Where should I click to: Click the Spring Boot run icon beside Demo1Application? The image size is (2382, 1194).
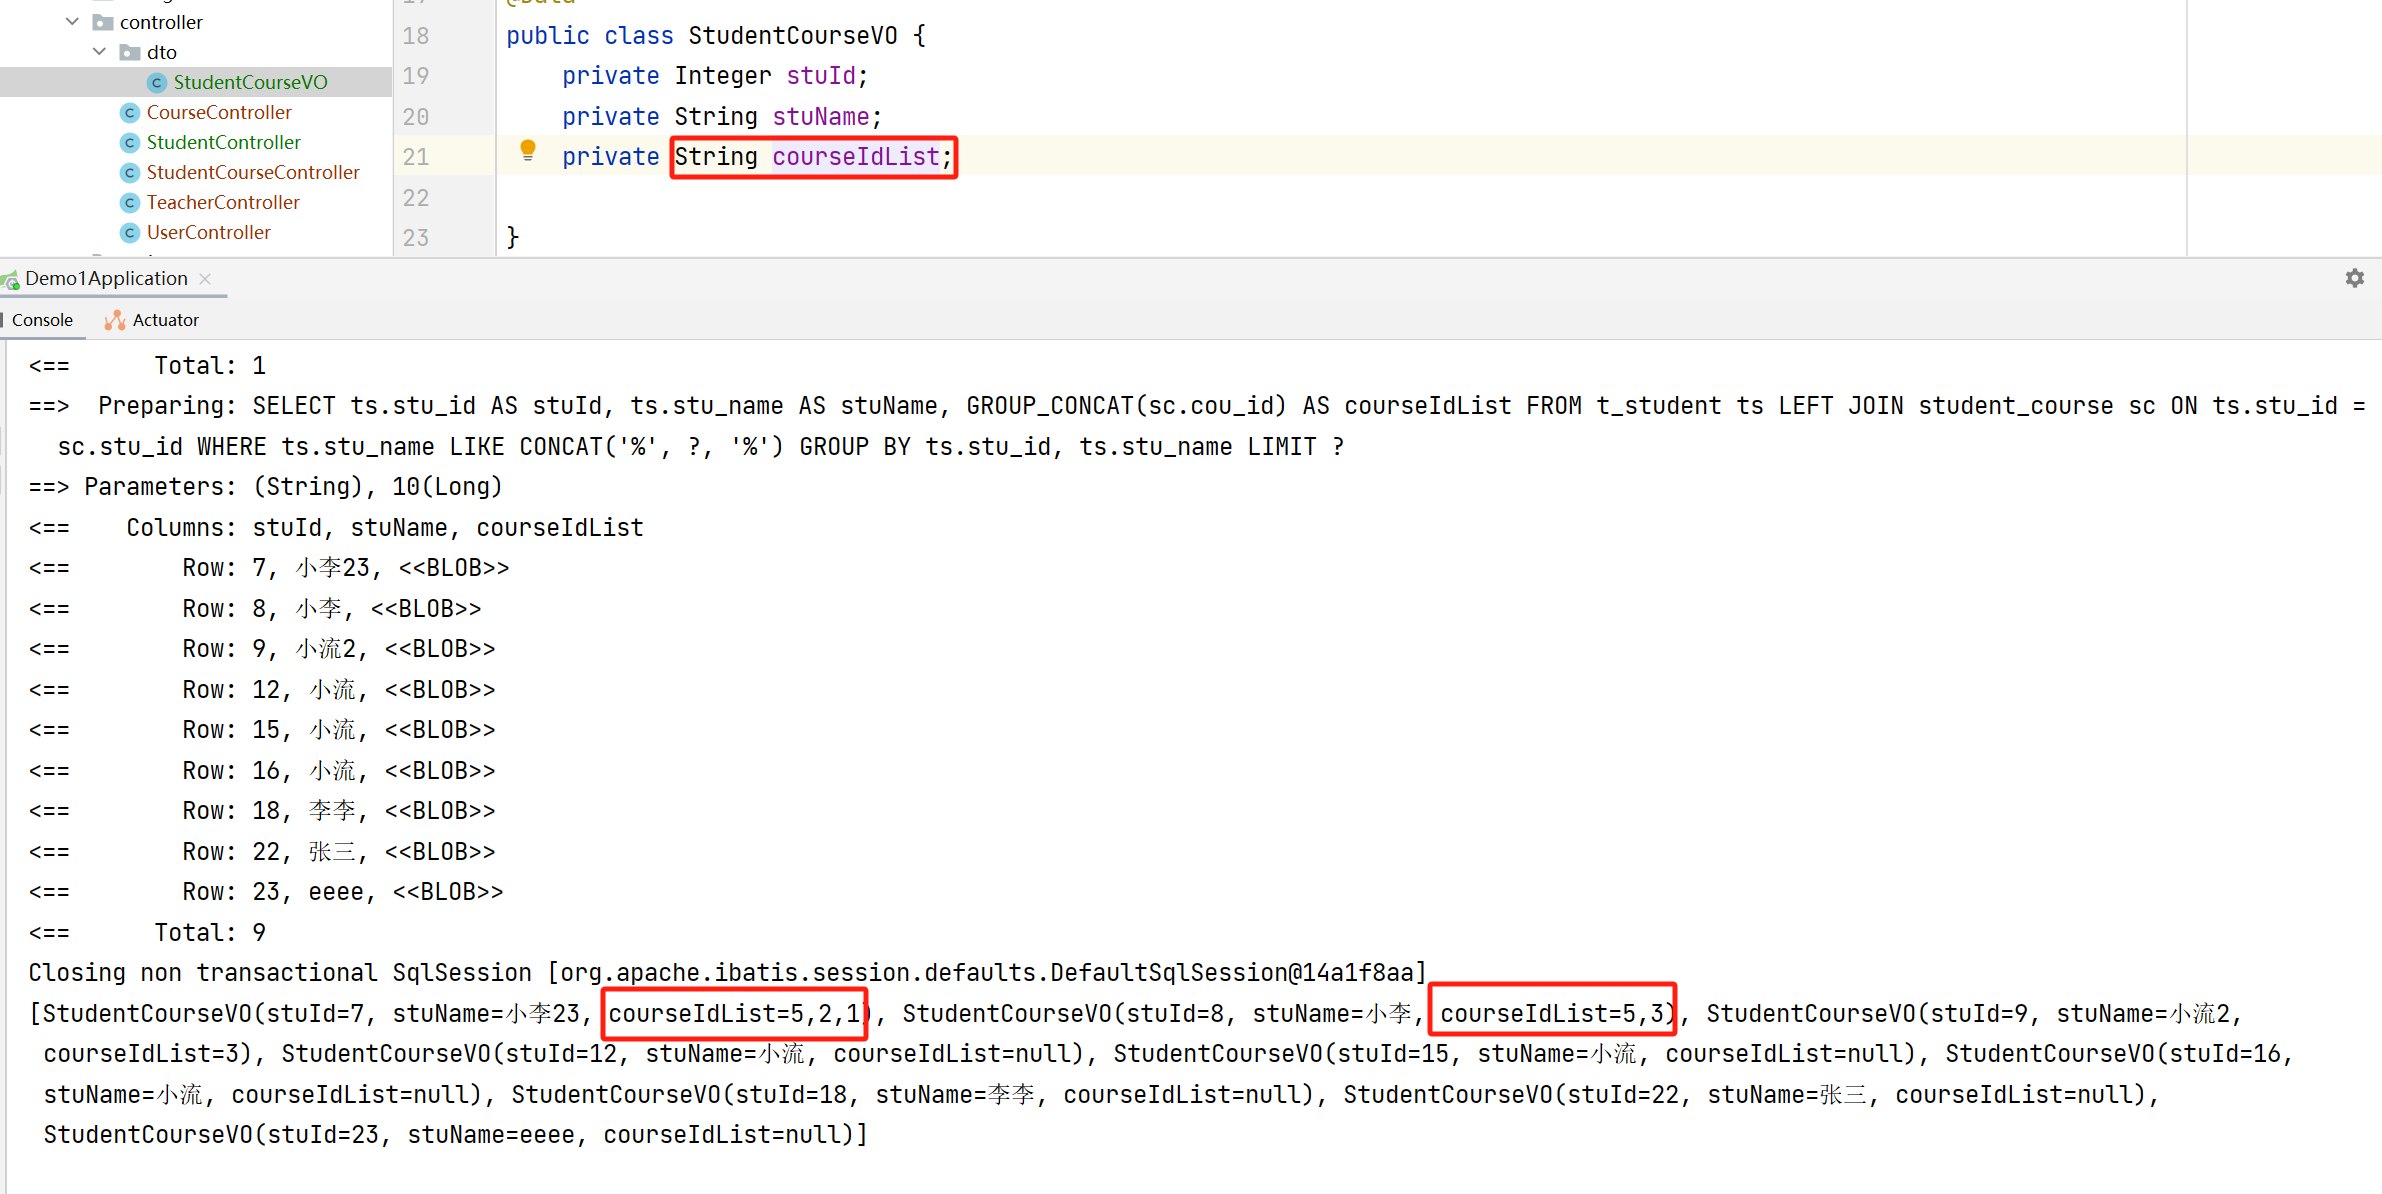coord(10,280)
